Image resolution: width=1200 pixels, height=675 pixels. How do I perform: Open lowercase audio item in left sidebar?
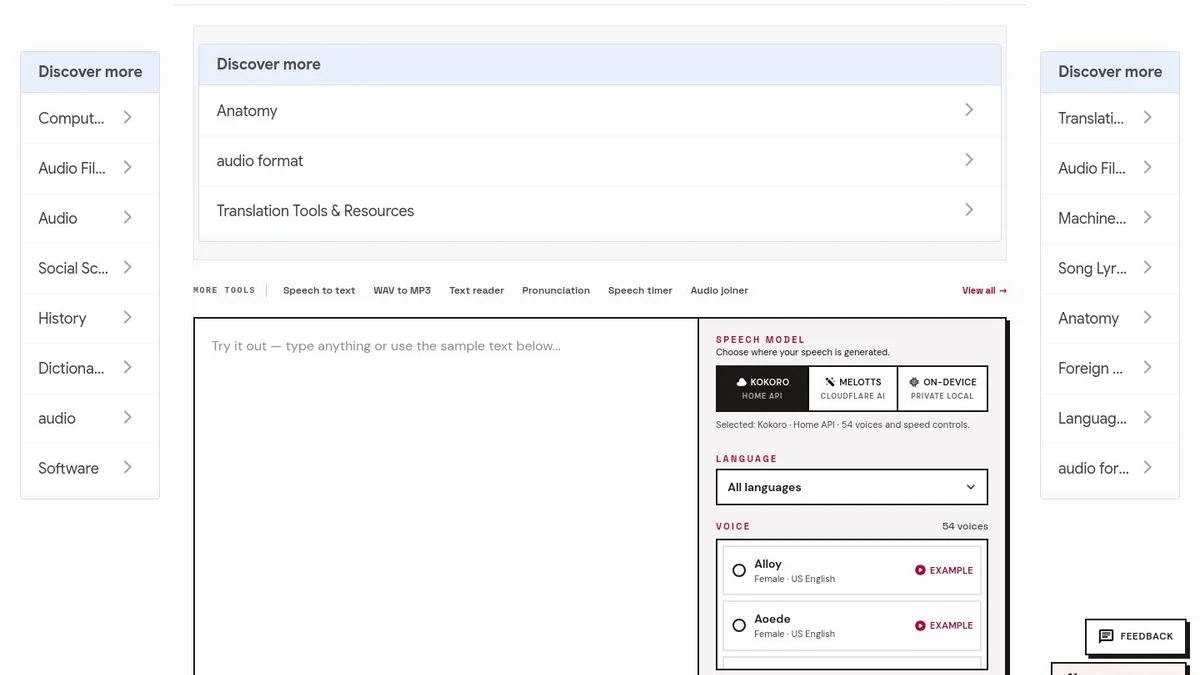click(90, 418)
